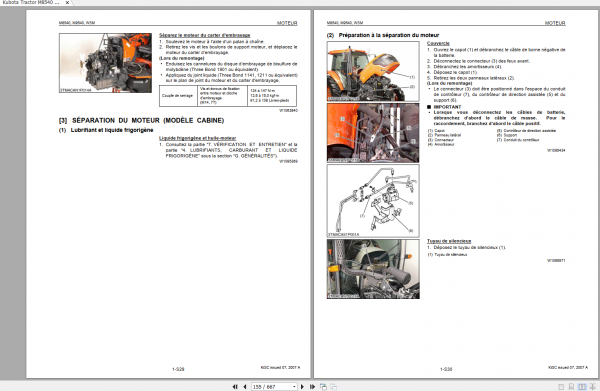Click the connector line drawing diagram
600x391 pixels.
[373, 201]
